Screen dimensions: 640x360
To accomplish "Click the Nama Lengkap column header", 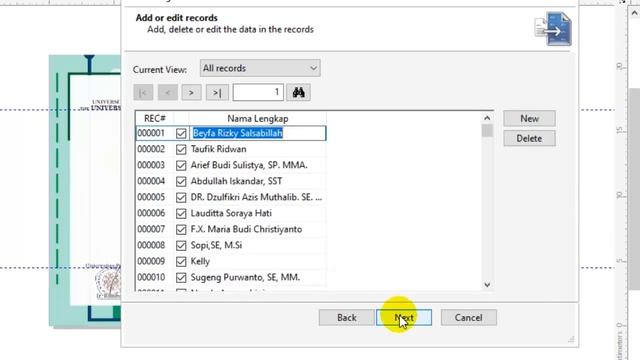I will click(258, 118).
